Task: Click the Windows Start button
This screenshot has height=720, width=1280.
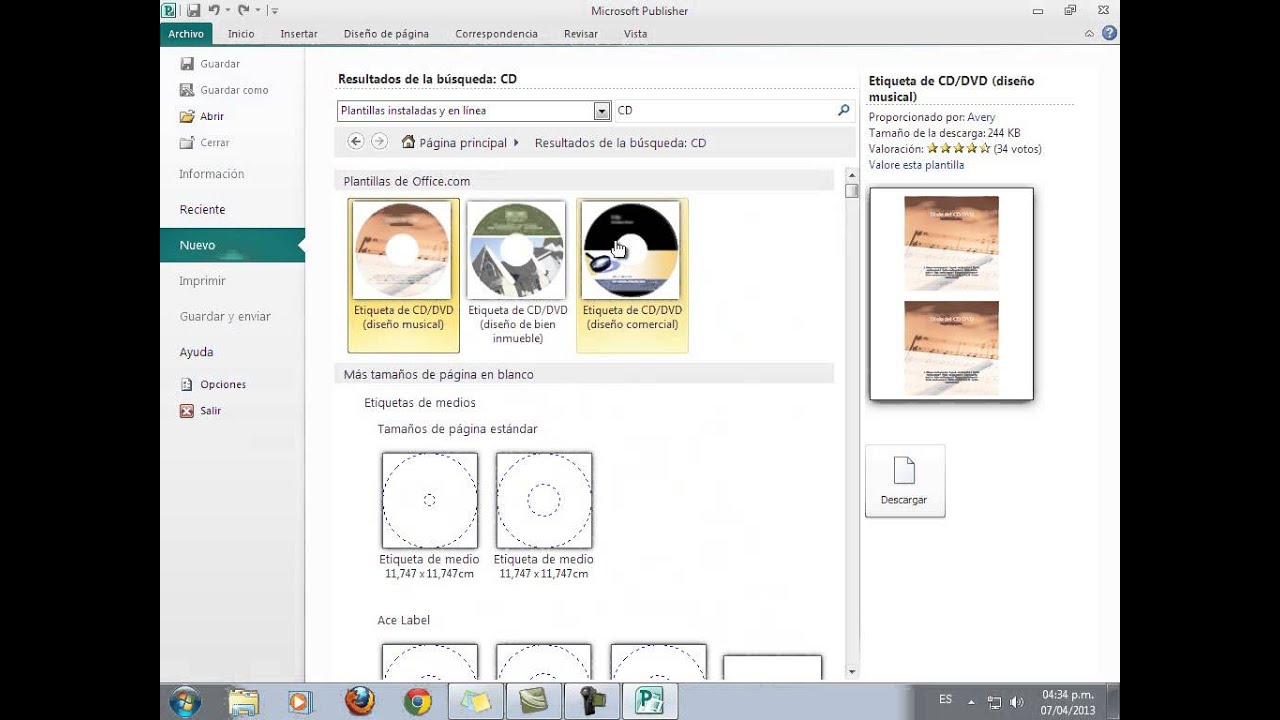Action: tap(185, 702)
